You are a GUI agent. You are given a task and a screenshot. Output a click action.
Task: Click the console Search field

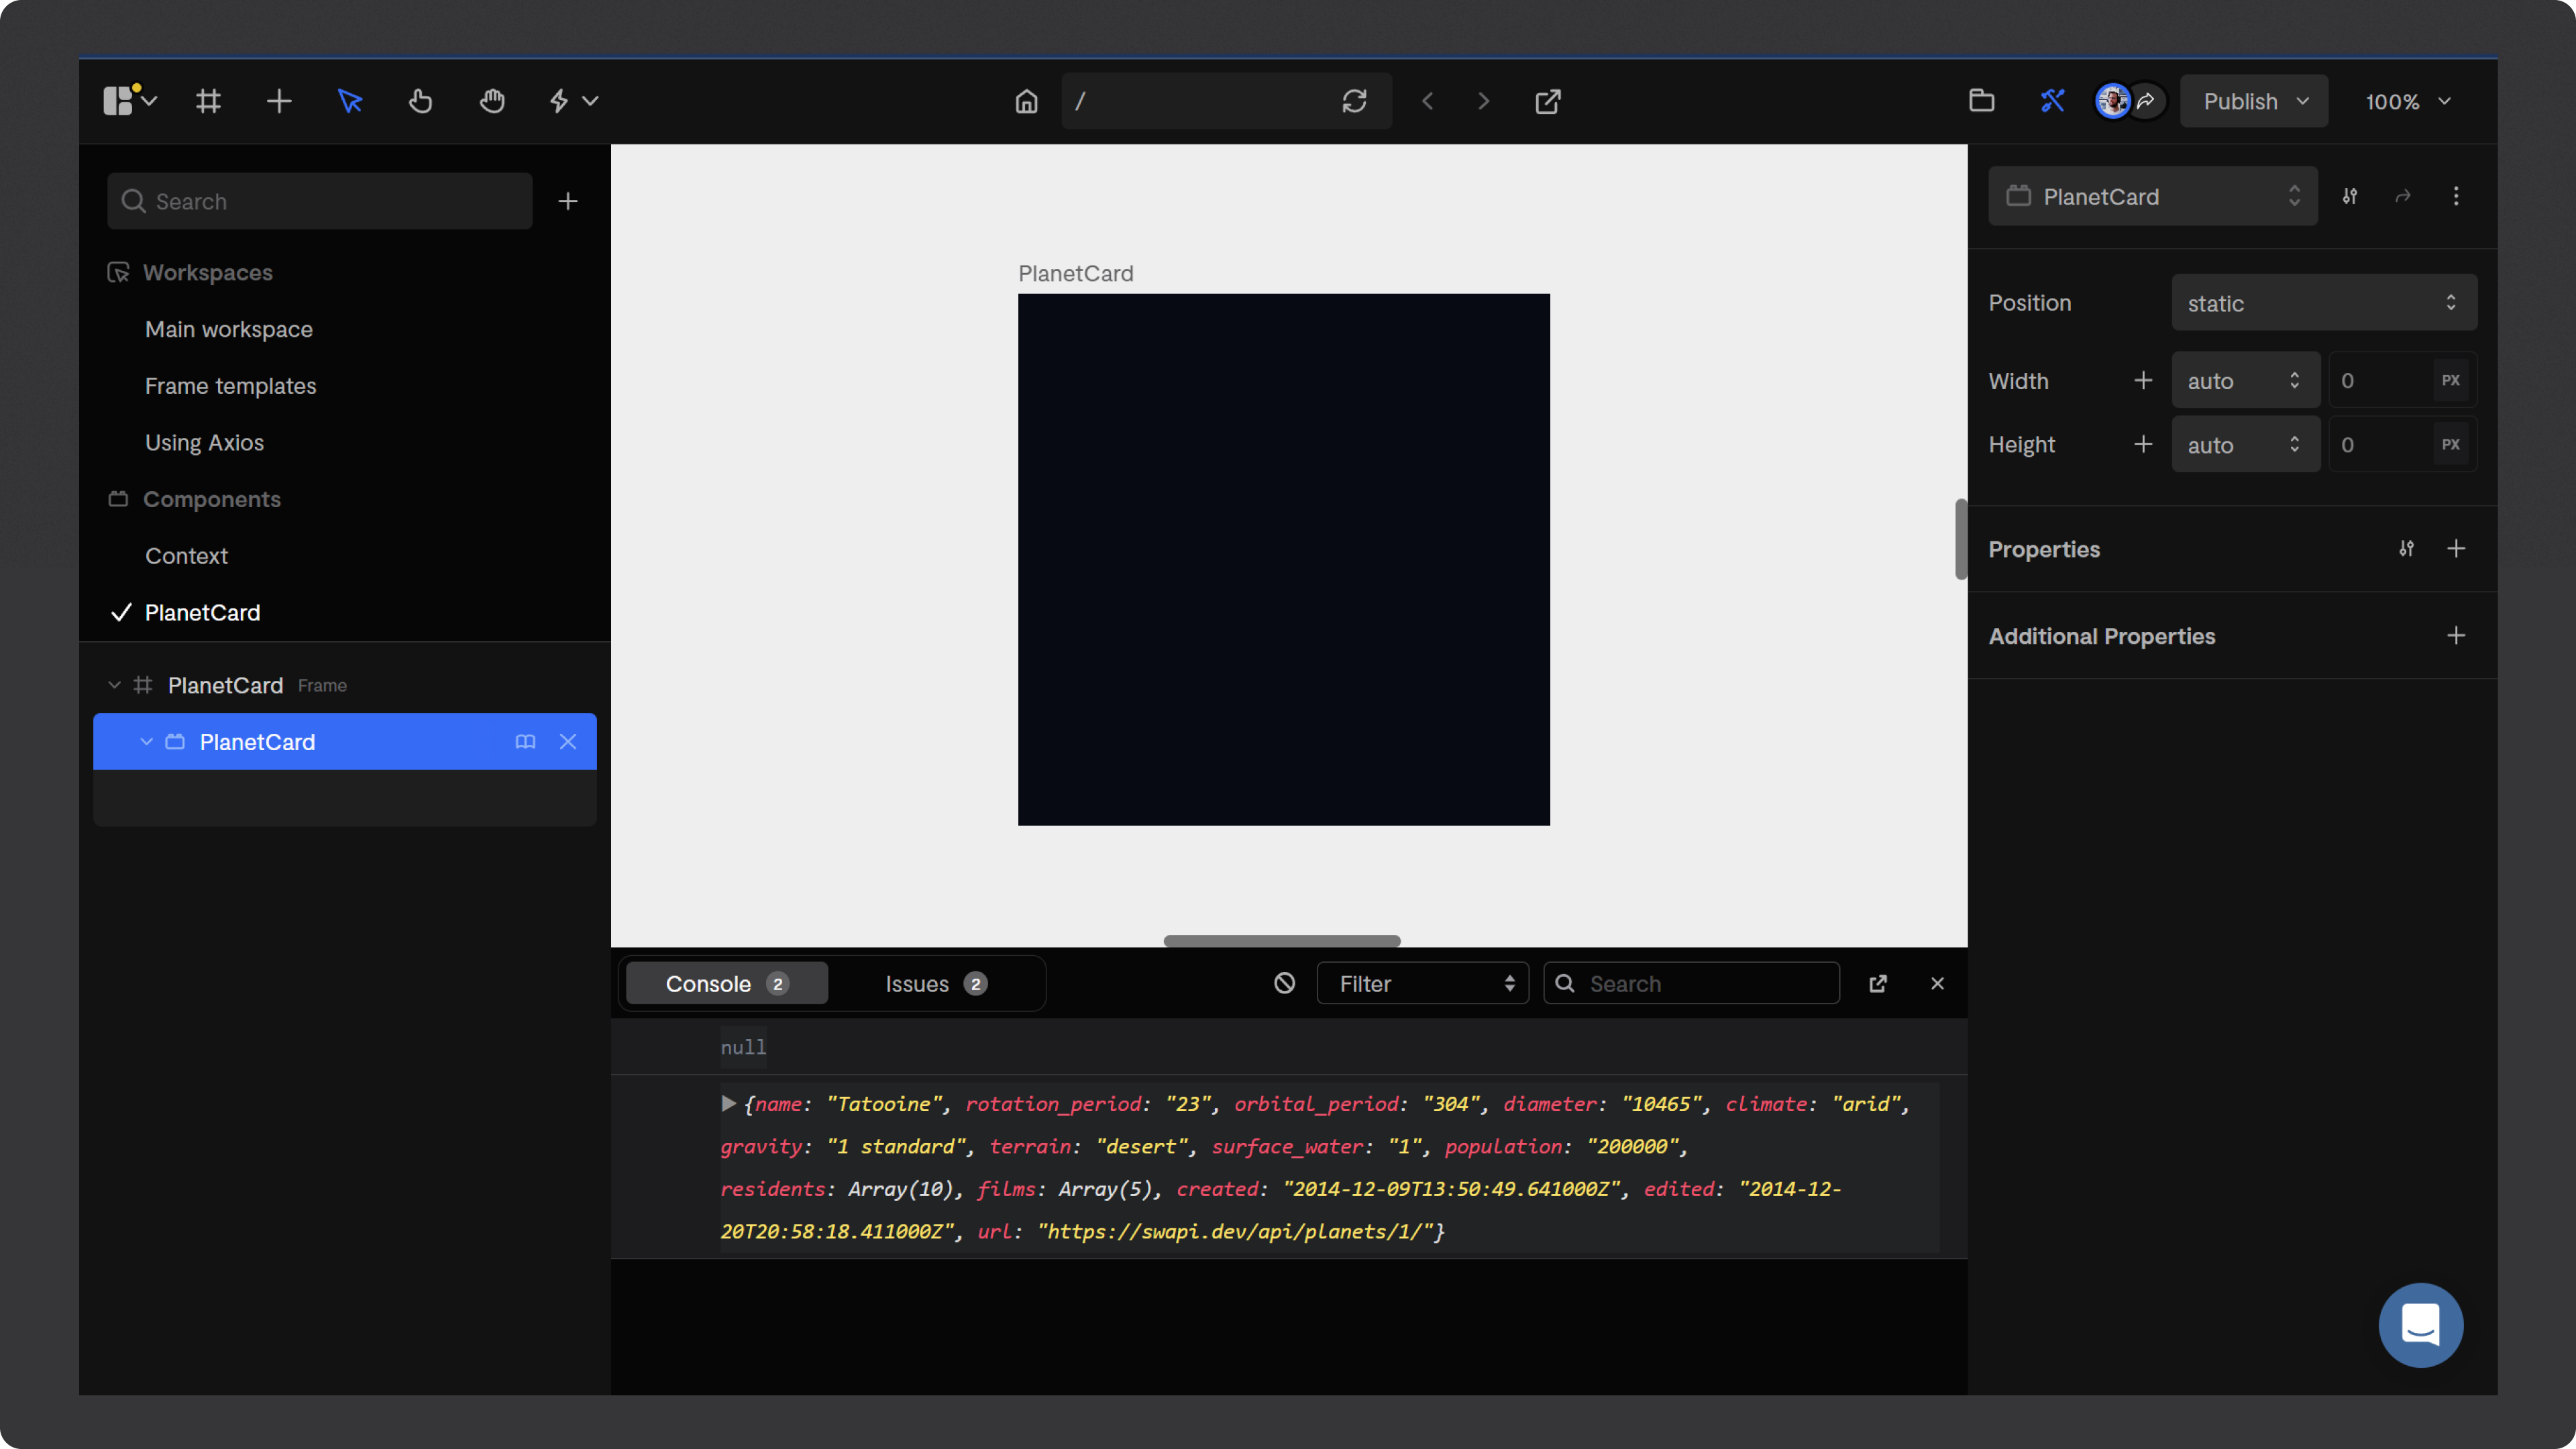tap(1700, 984)
